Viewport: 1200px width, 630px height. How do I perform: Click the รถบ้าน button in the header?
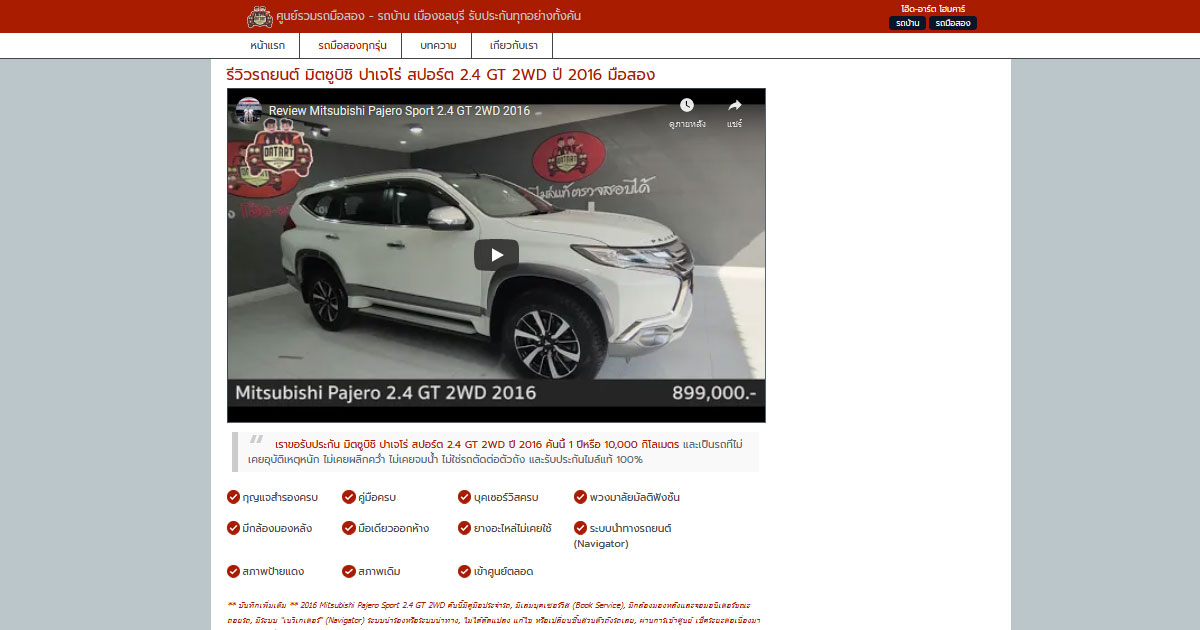908,23
